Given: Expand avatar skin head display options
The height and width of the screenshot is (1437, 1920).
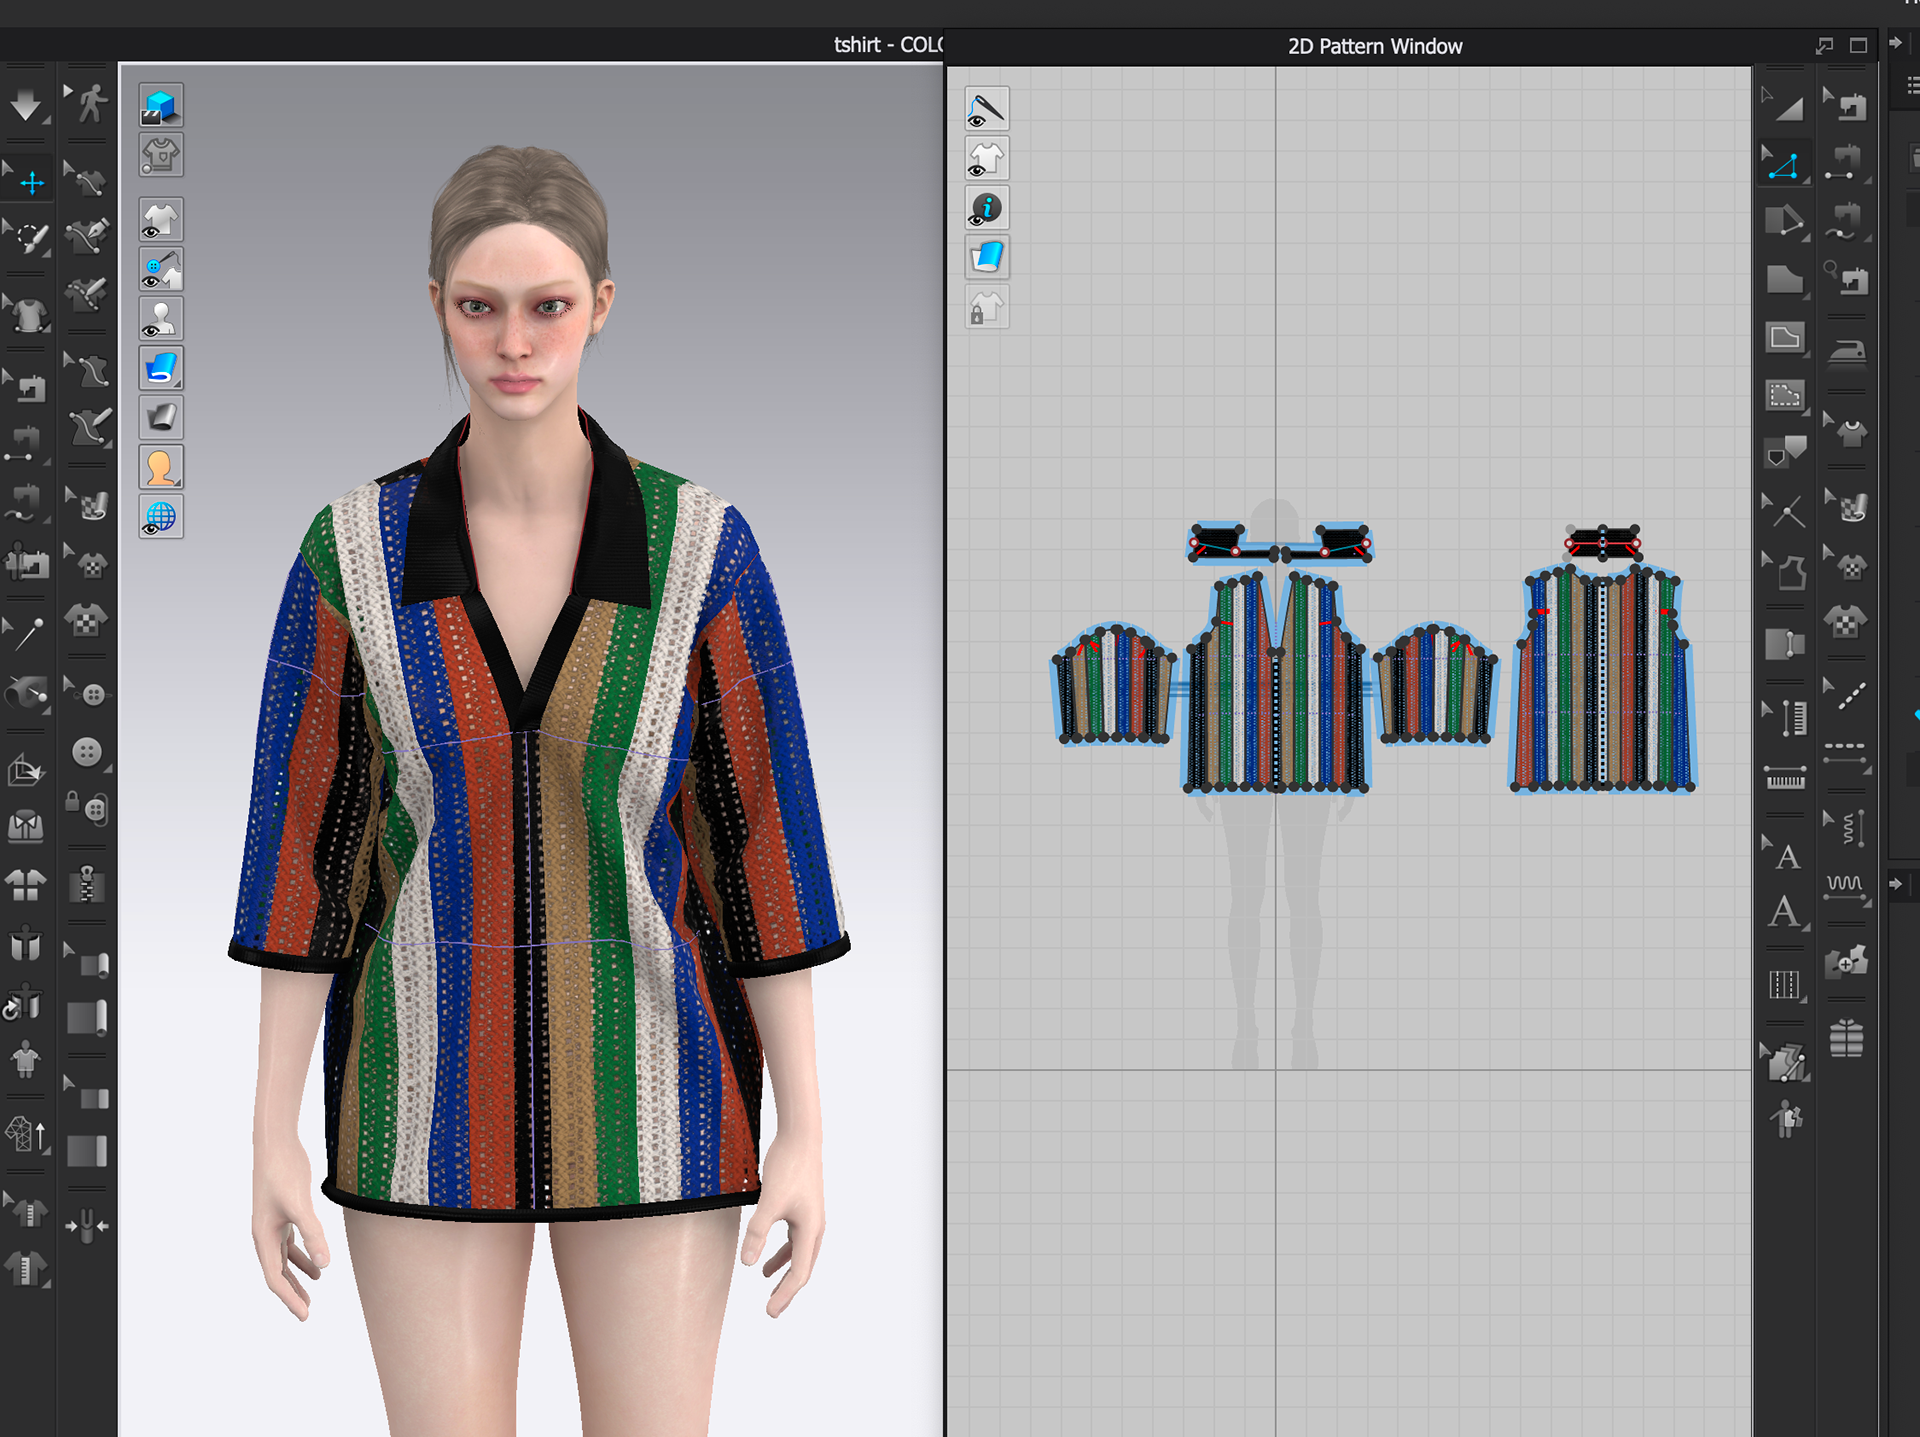Looking at the screenshot, I should tap(161, 467).
